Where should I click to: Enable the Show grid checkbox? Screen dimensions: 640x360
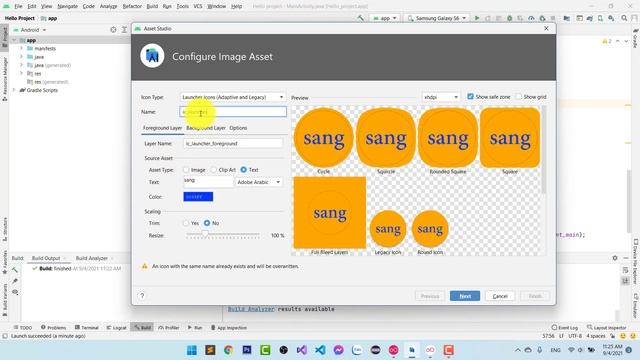click(518, 97)
